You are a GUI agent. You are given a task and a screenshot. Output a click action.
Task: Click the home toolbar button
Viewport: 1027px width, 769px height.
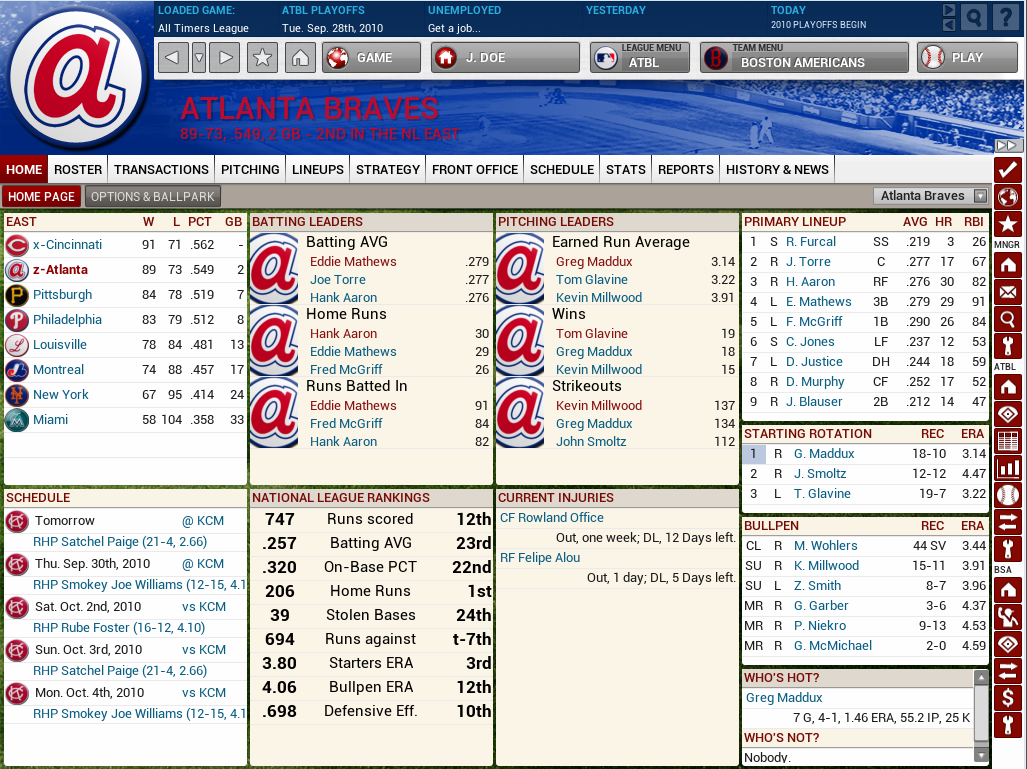(300, 58)
